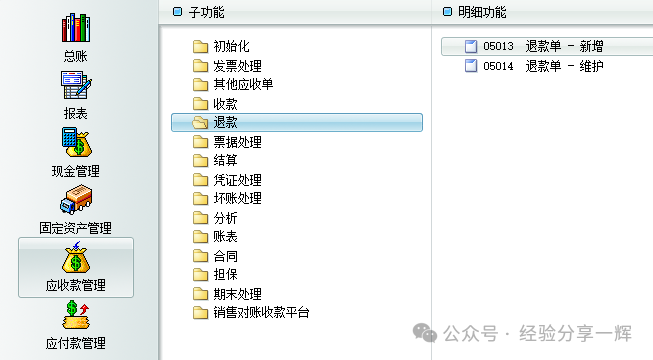Click the document icon beside 05013 退款单 - 新增
The image size is (653, 360).
pyautogui.click(x=471, y=46)
